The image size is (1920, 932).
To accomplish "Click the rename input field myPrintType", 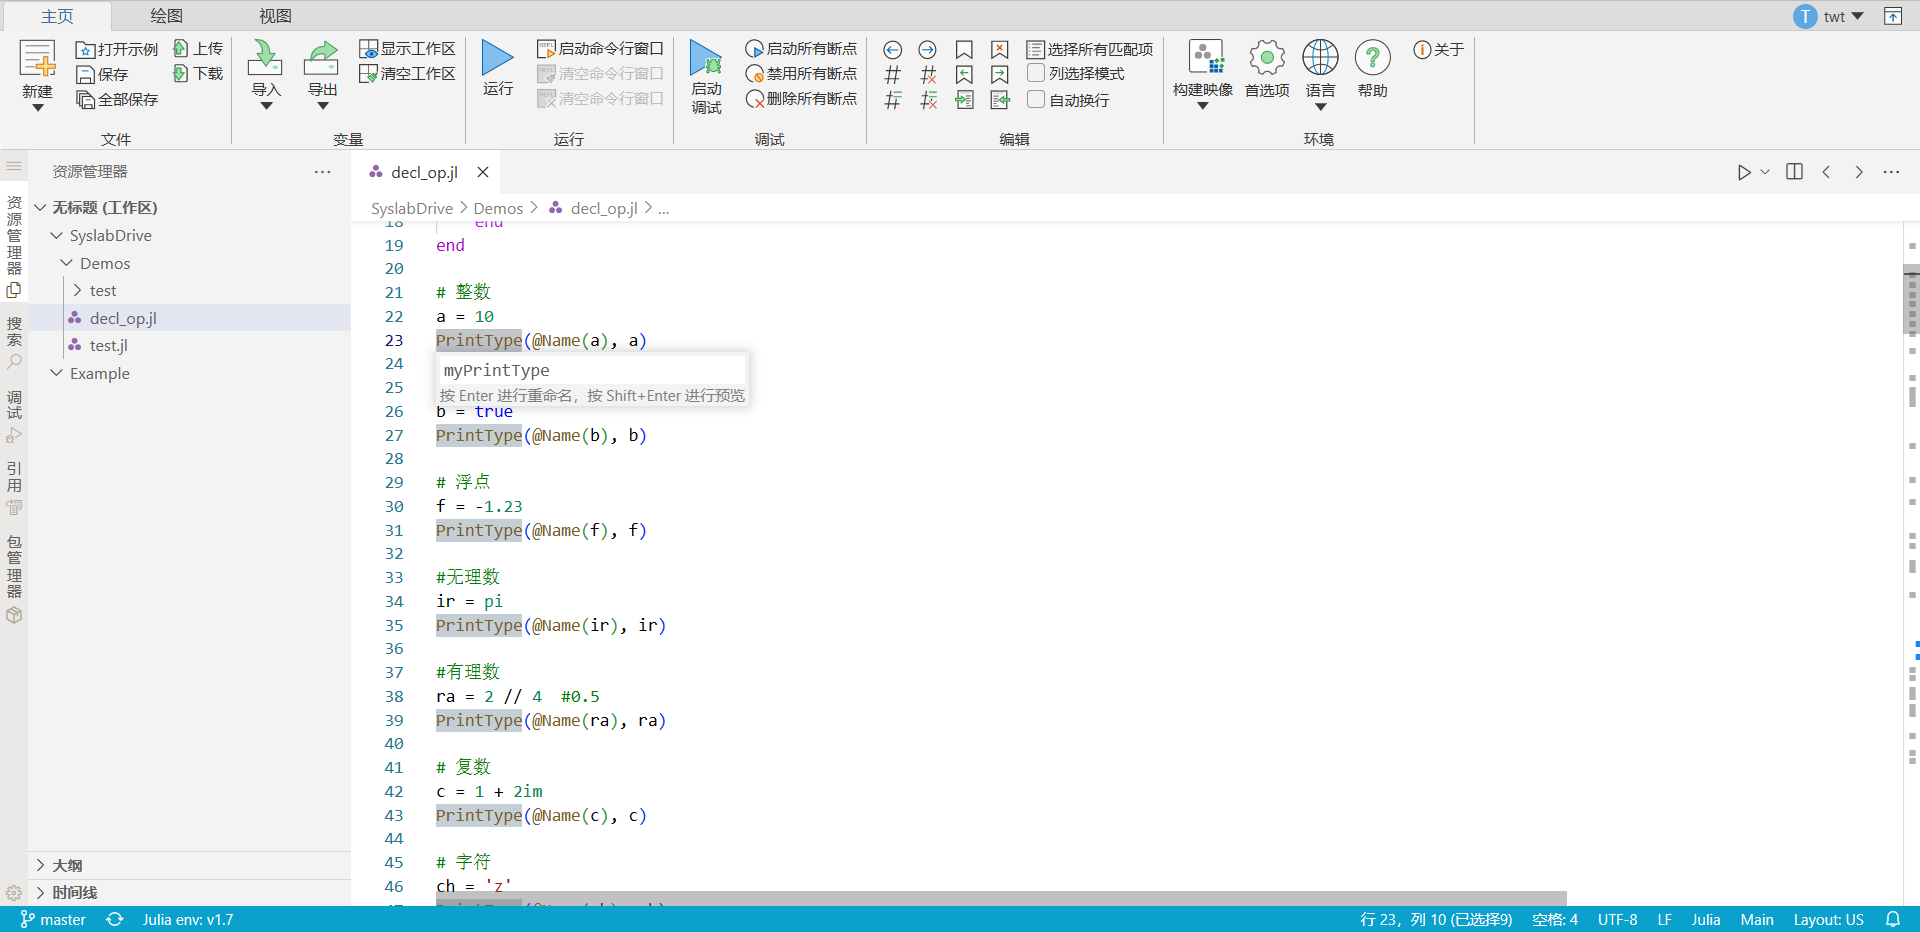I will coord(592,370).
